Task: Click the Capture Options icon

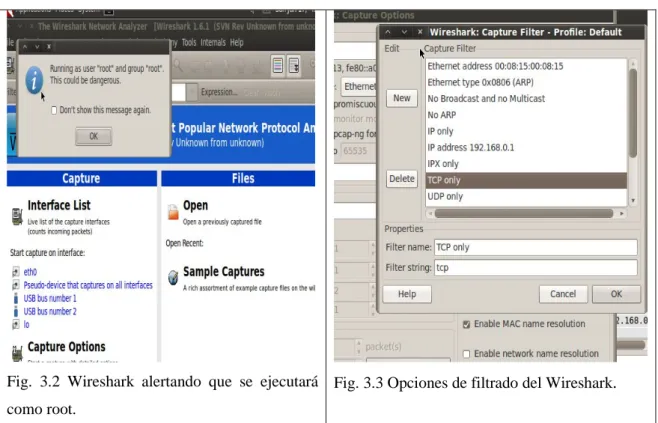Action: point(17,353)
